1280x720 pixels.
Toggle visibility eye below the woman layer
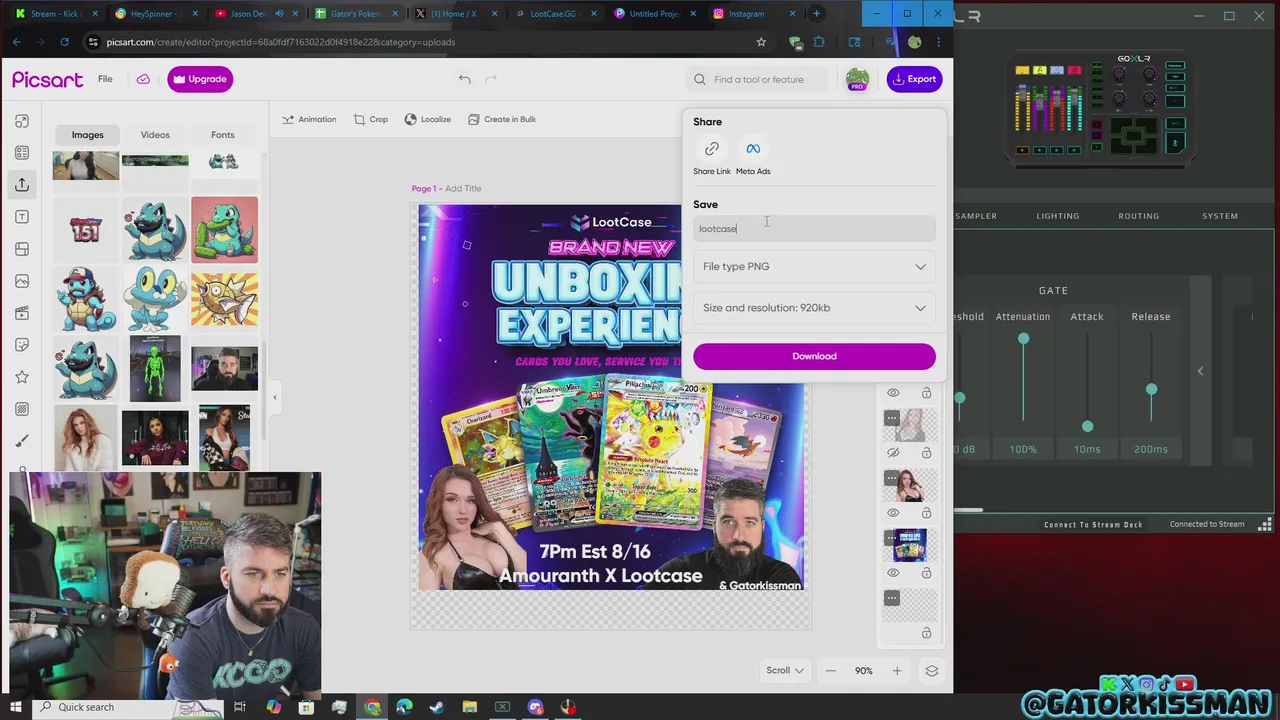click(893, 513)
